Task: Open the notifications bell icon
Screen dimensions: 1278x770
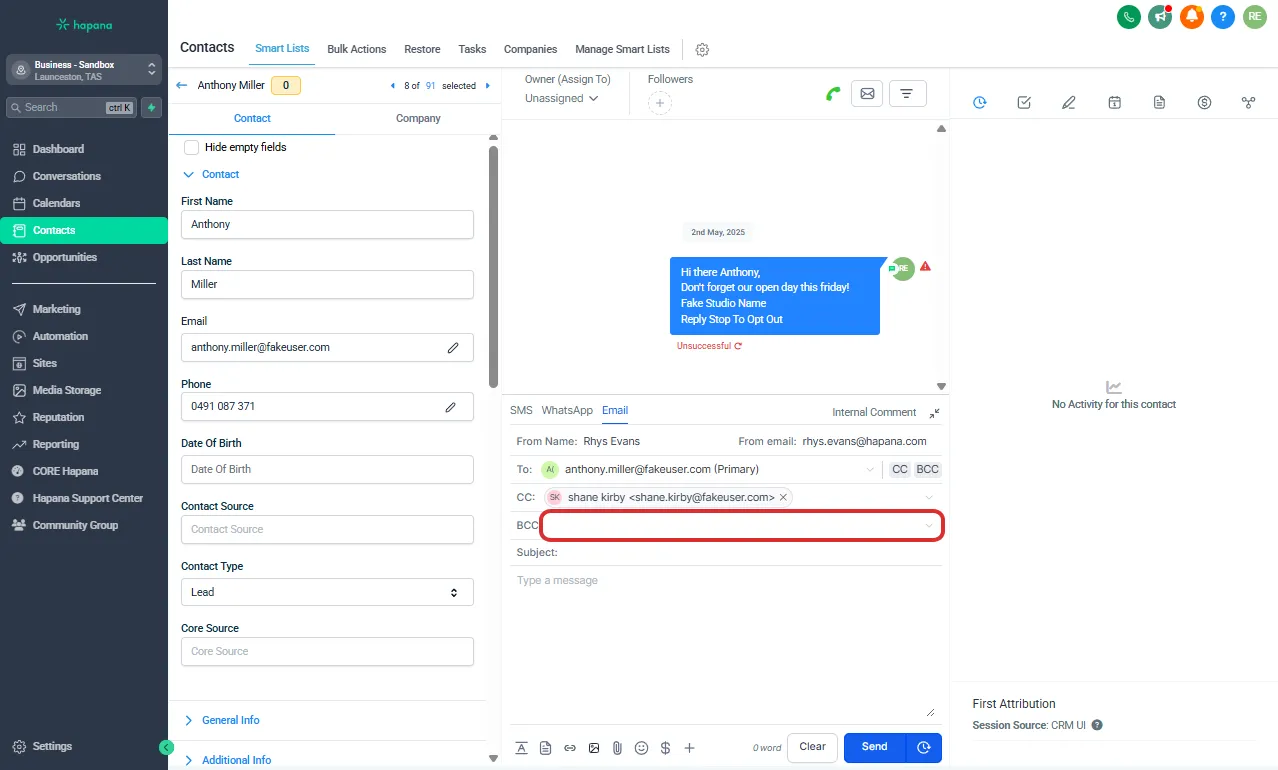Action: click(1191, 16)
